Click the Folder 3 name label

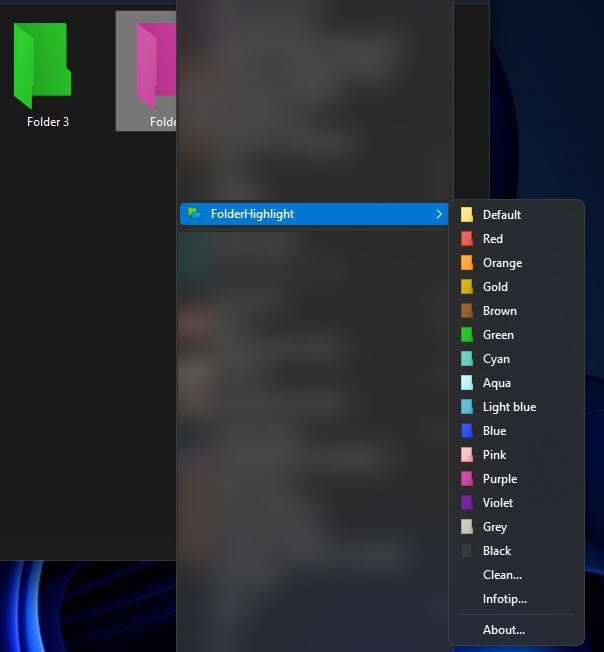[48, 122]
